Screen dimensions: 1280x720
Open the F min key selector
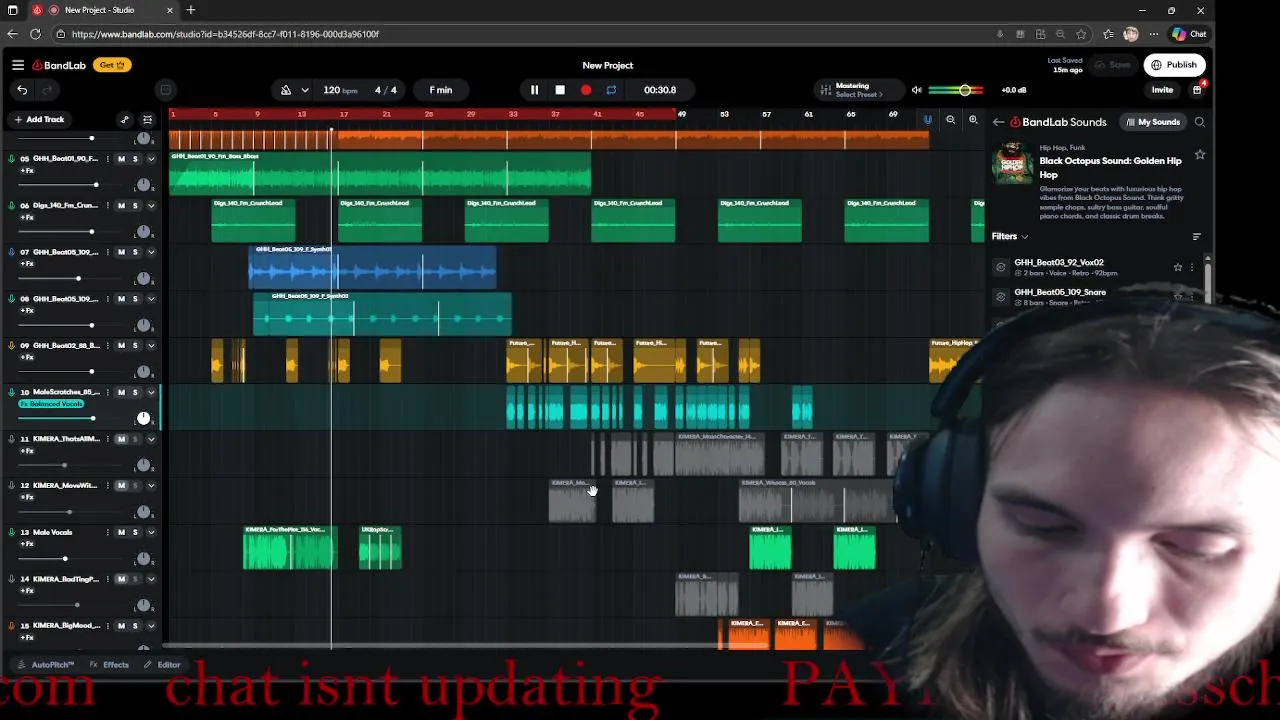[441, 90]
